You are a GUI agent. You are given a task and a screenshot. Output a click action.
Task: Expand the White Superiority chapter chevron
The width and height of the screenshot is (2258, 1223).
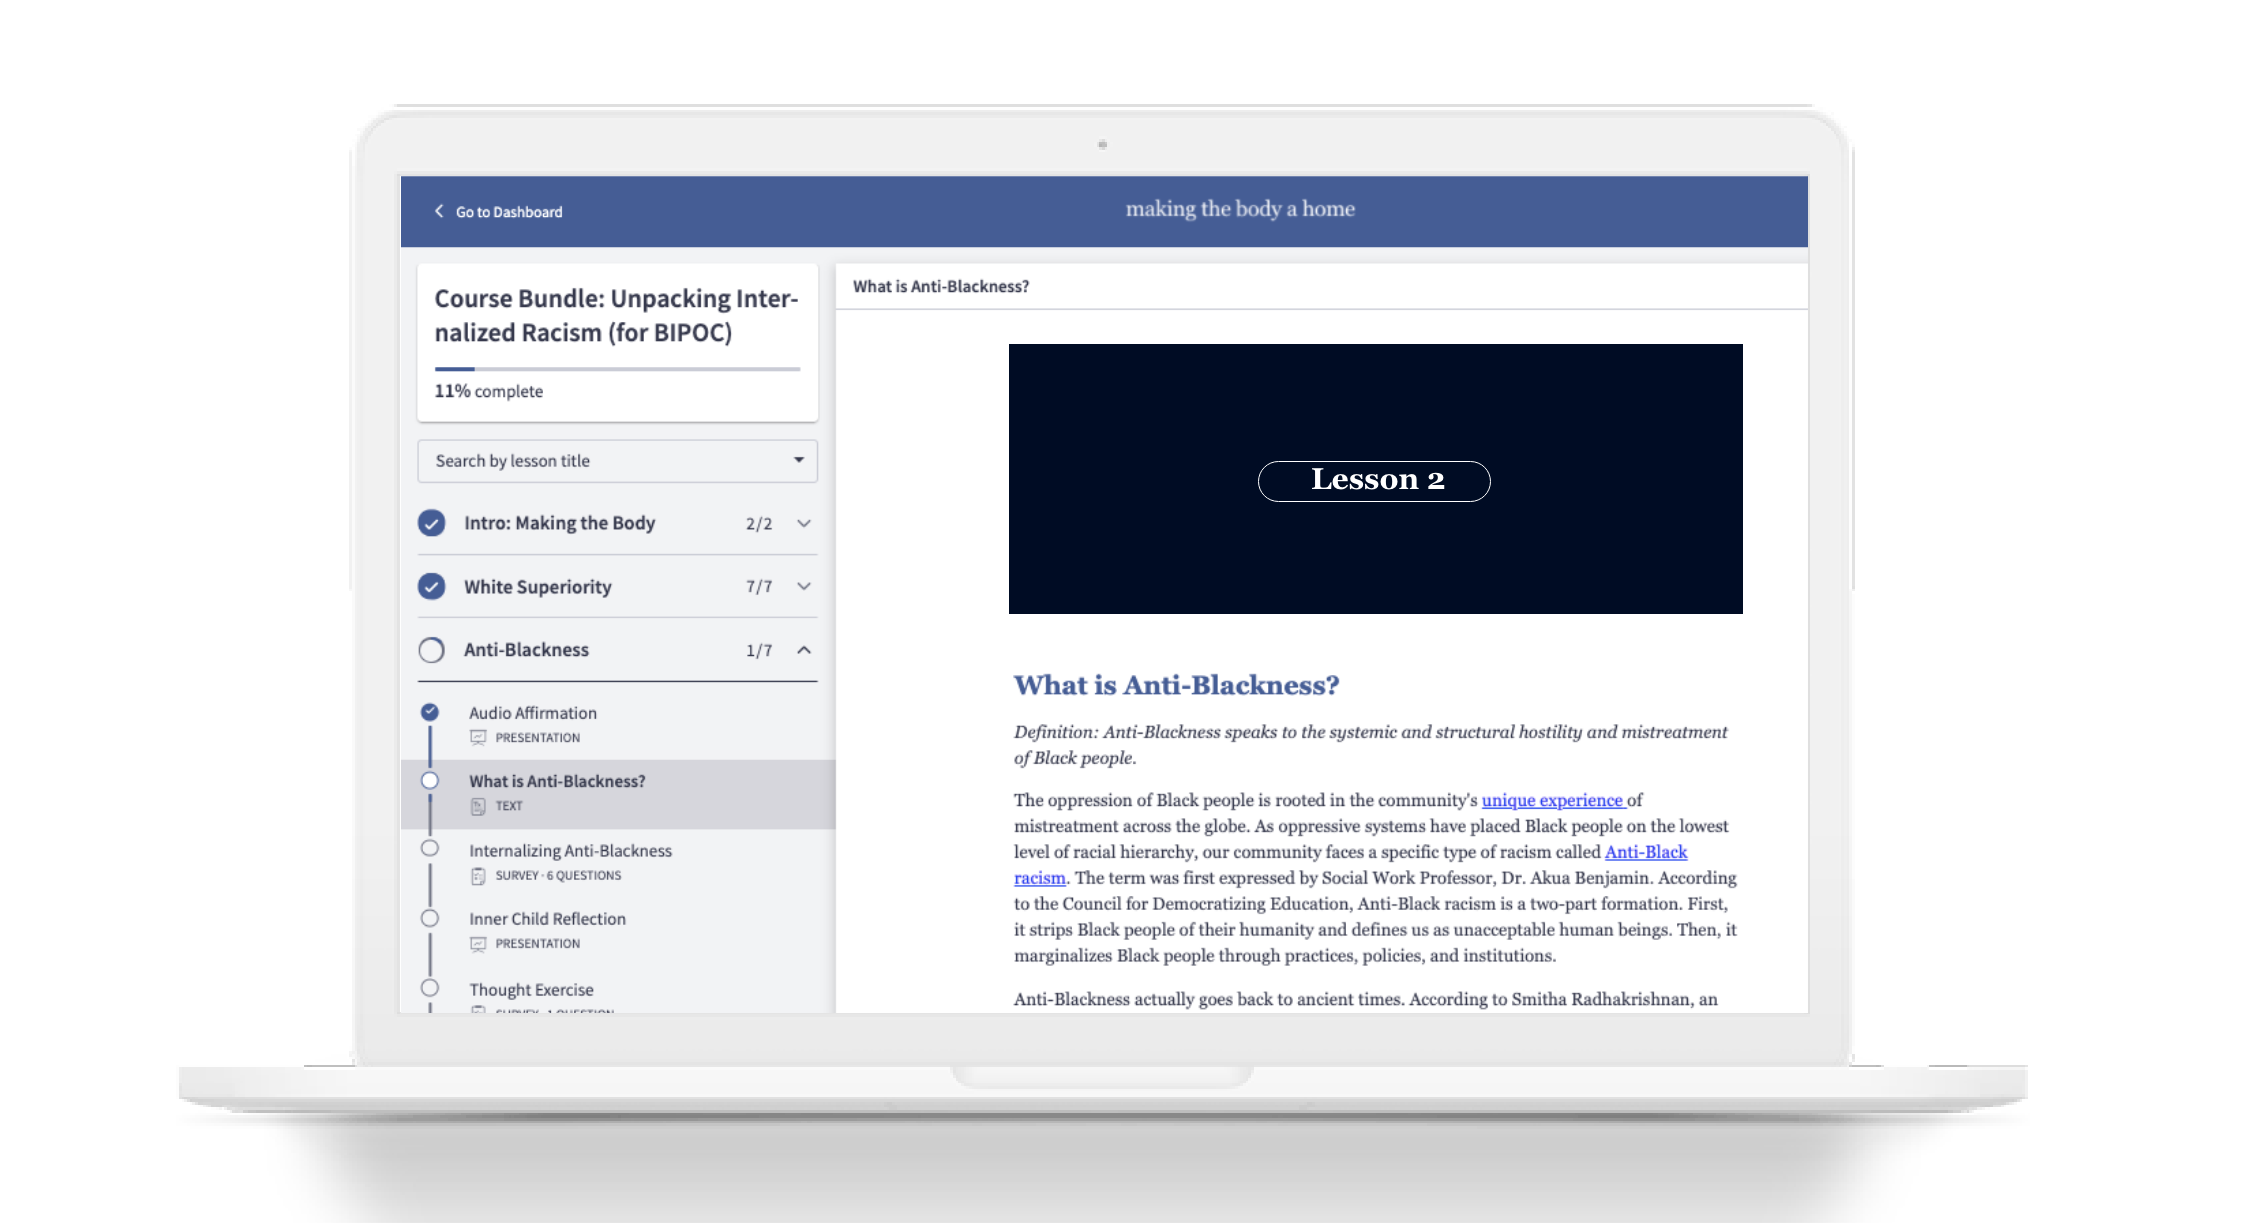[x=803, y=587]
